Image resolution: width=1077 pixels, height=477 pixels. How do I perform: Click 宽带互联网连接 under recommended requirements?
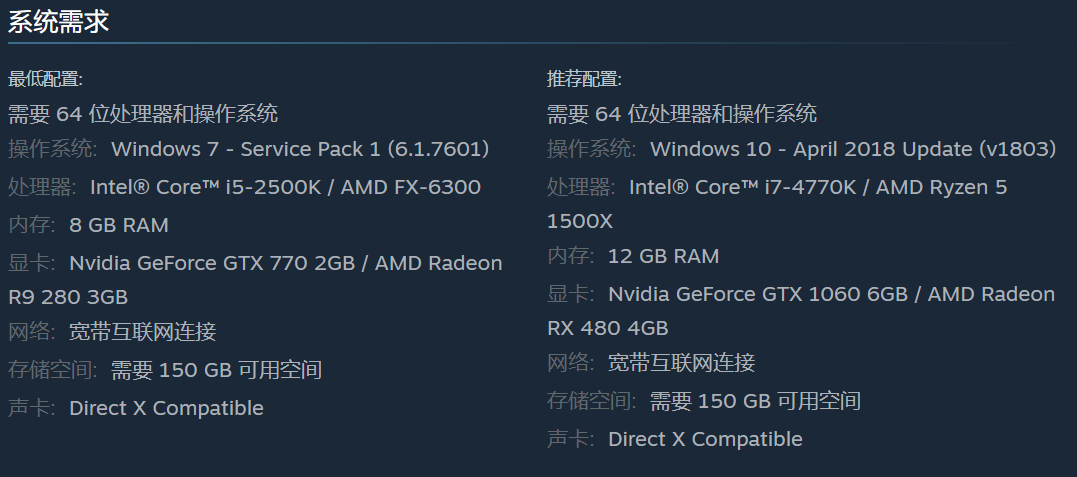(x=681, y=363)
